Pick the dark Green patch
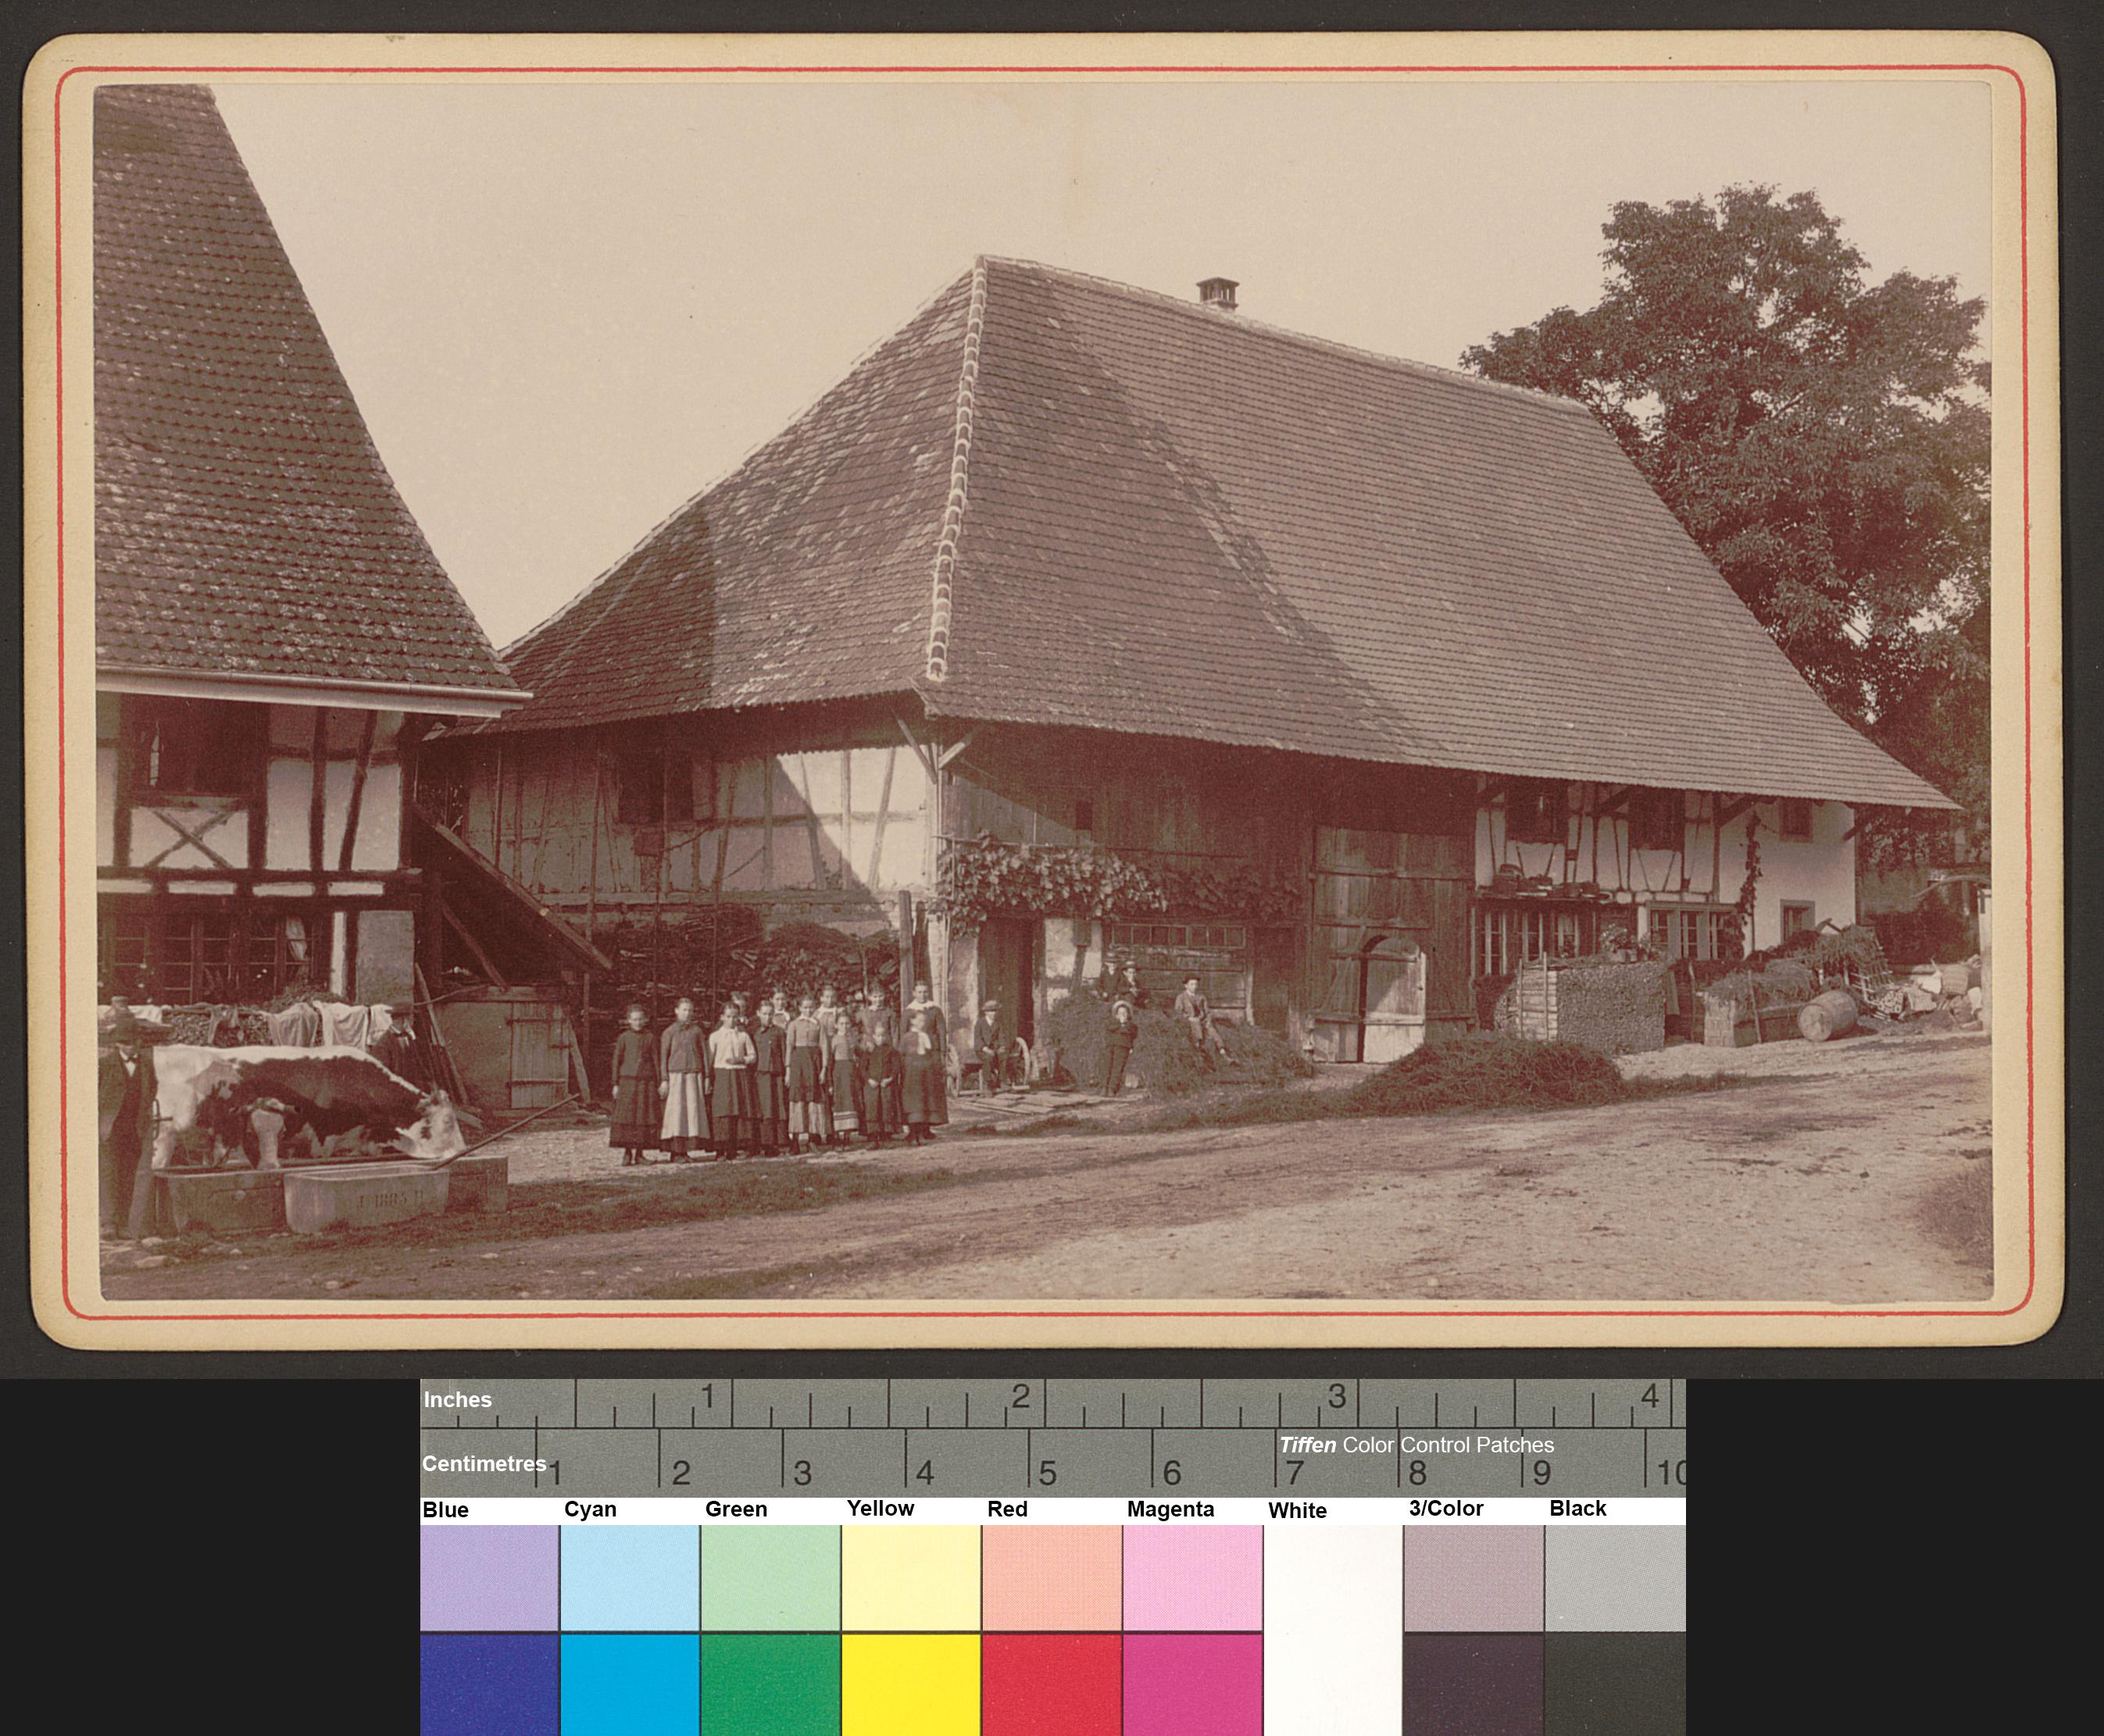The image size is (2104, 1736). point(770,1685)
